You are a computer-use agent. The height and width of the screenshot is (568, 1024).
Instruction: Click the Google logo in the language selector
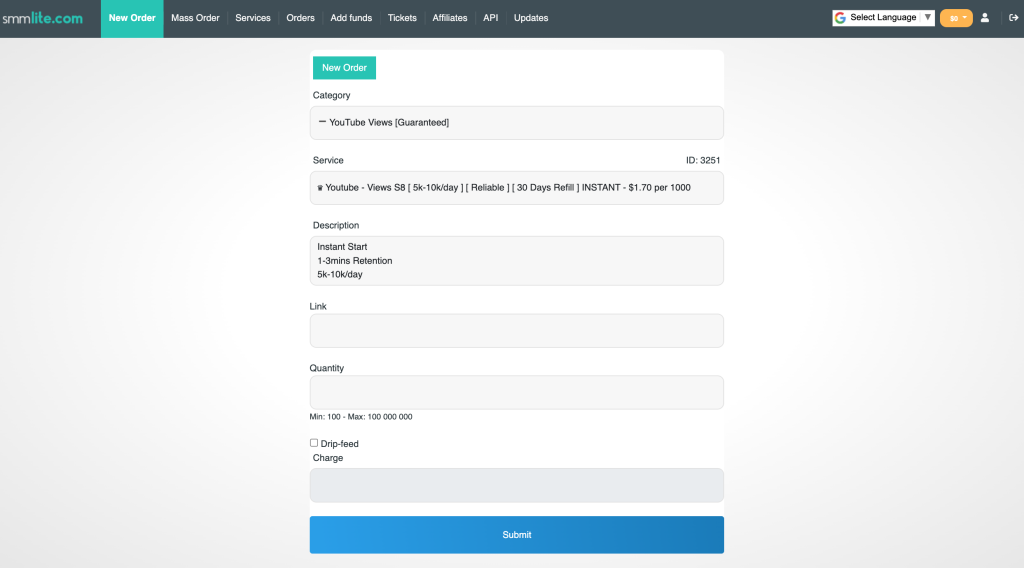[840, 18]
